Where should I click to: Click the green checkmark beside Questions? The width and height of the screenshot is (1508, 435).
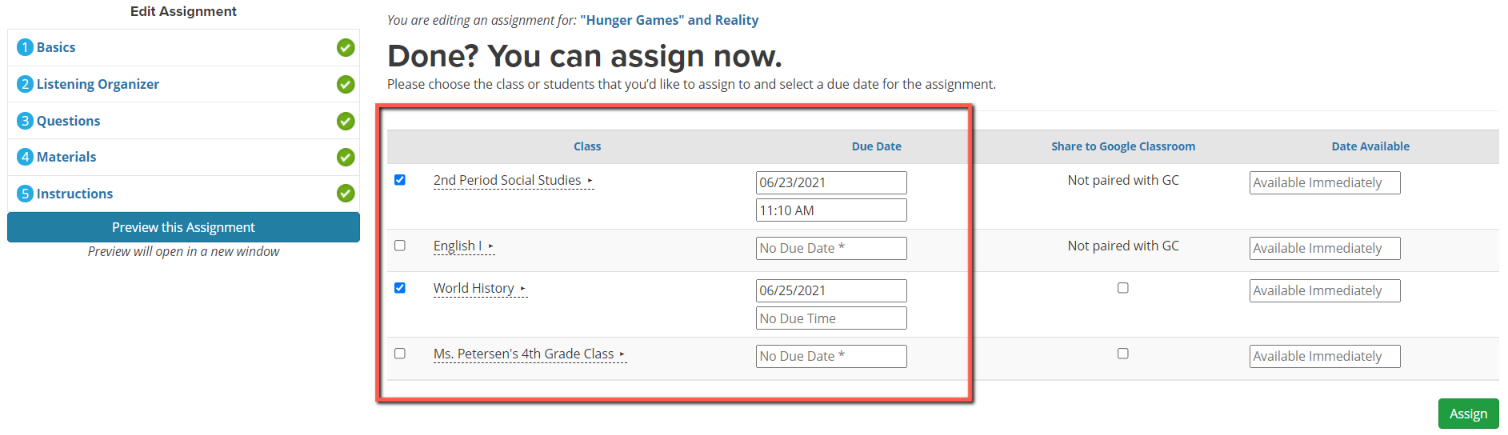pos(346,121)
